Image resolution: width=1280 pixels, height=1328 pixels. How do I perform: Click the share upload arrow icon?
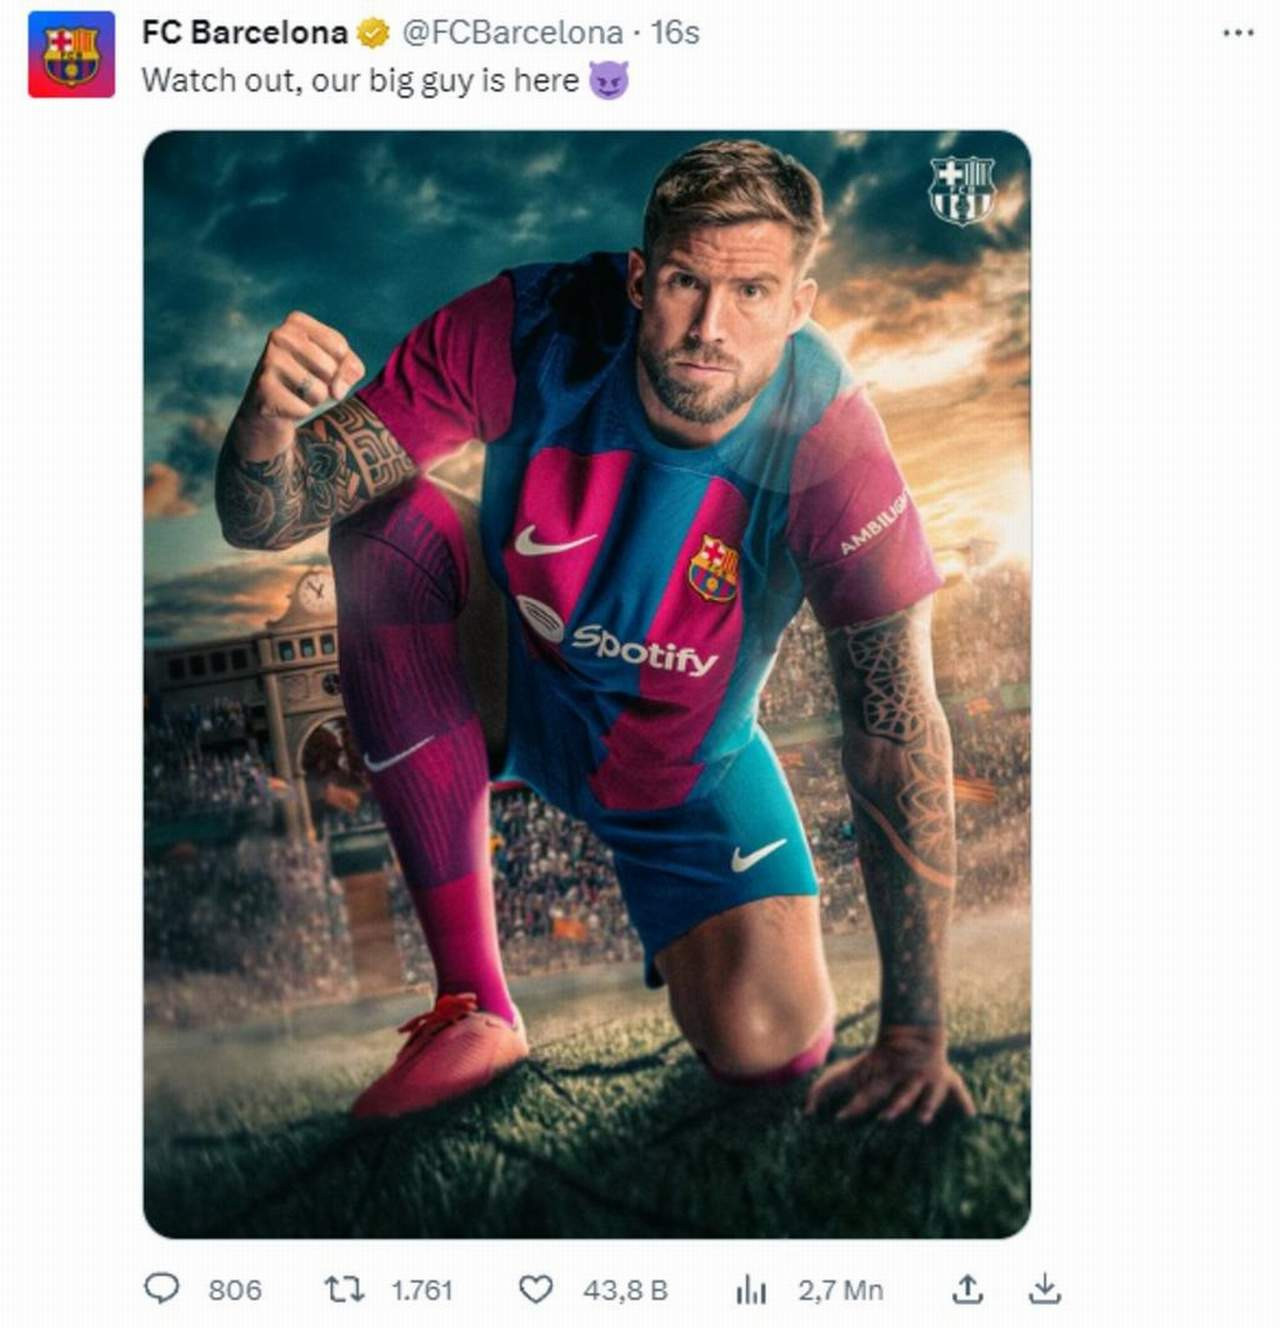[x=967, y=1289]
